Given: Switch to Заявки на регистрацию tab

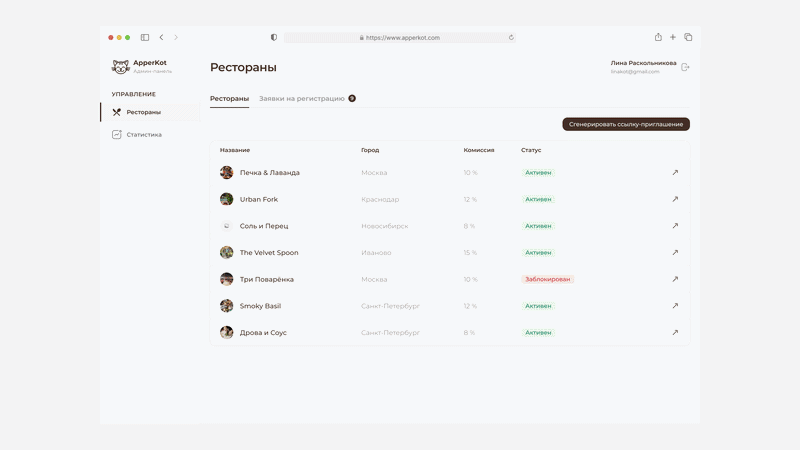Looking at the screenshot, I should coord(307,98).
